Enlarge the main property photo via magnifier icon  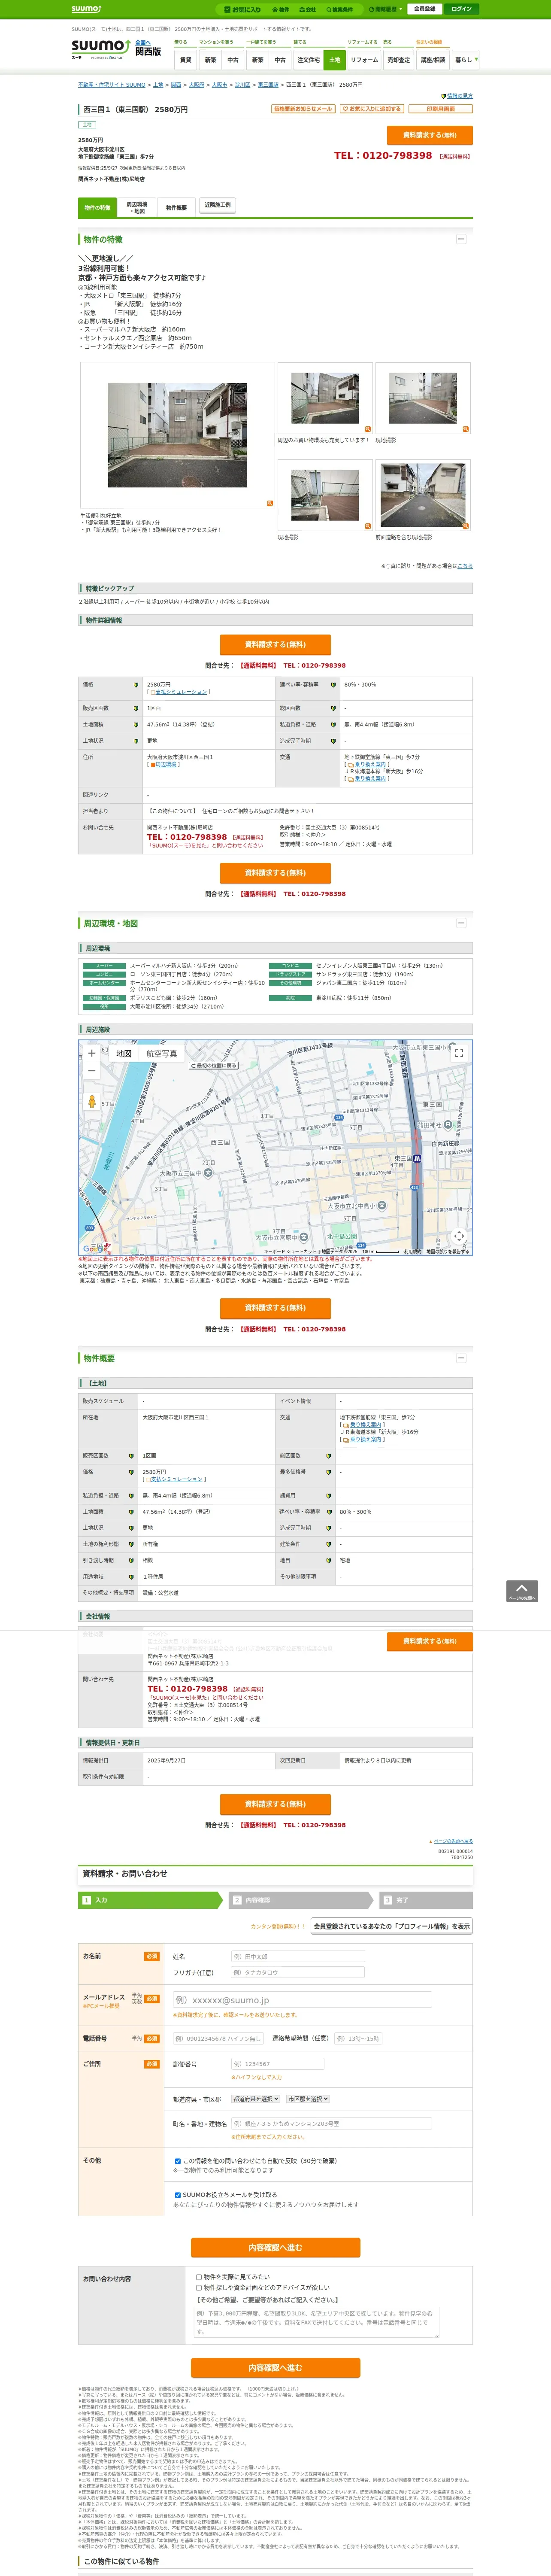(x=269, y=503)
